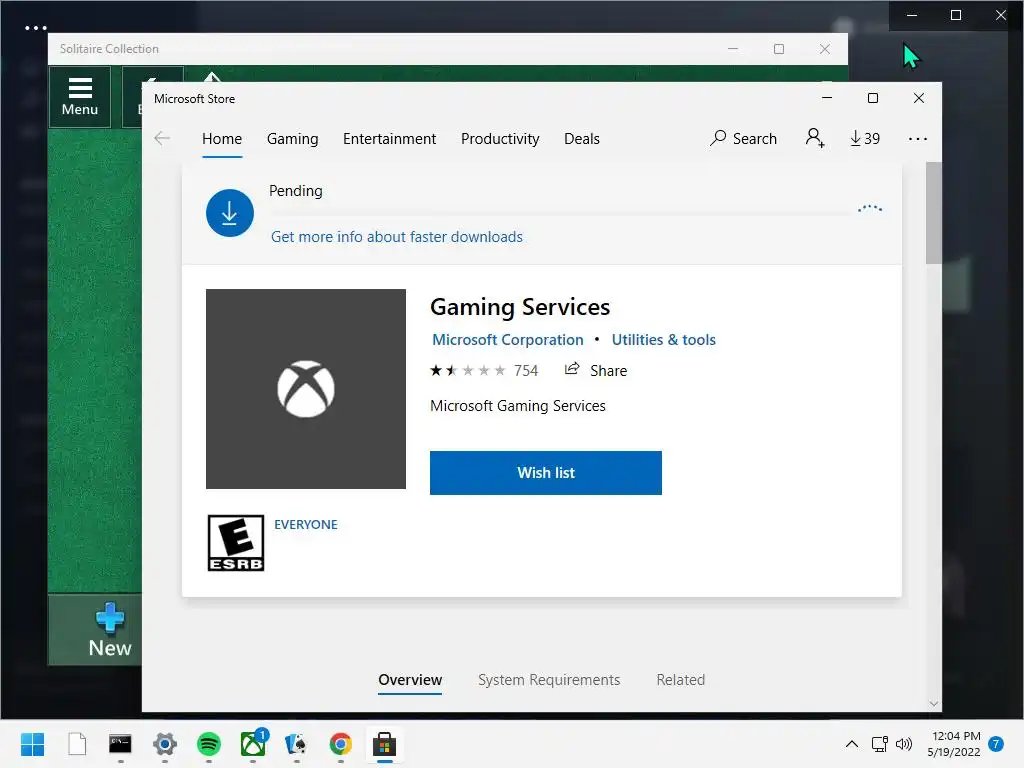Click the blue pending download circle icon
This screenshot has height=768, width=1024.
pos(230,213)
